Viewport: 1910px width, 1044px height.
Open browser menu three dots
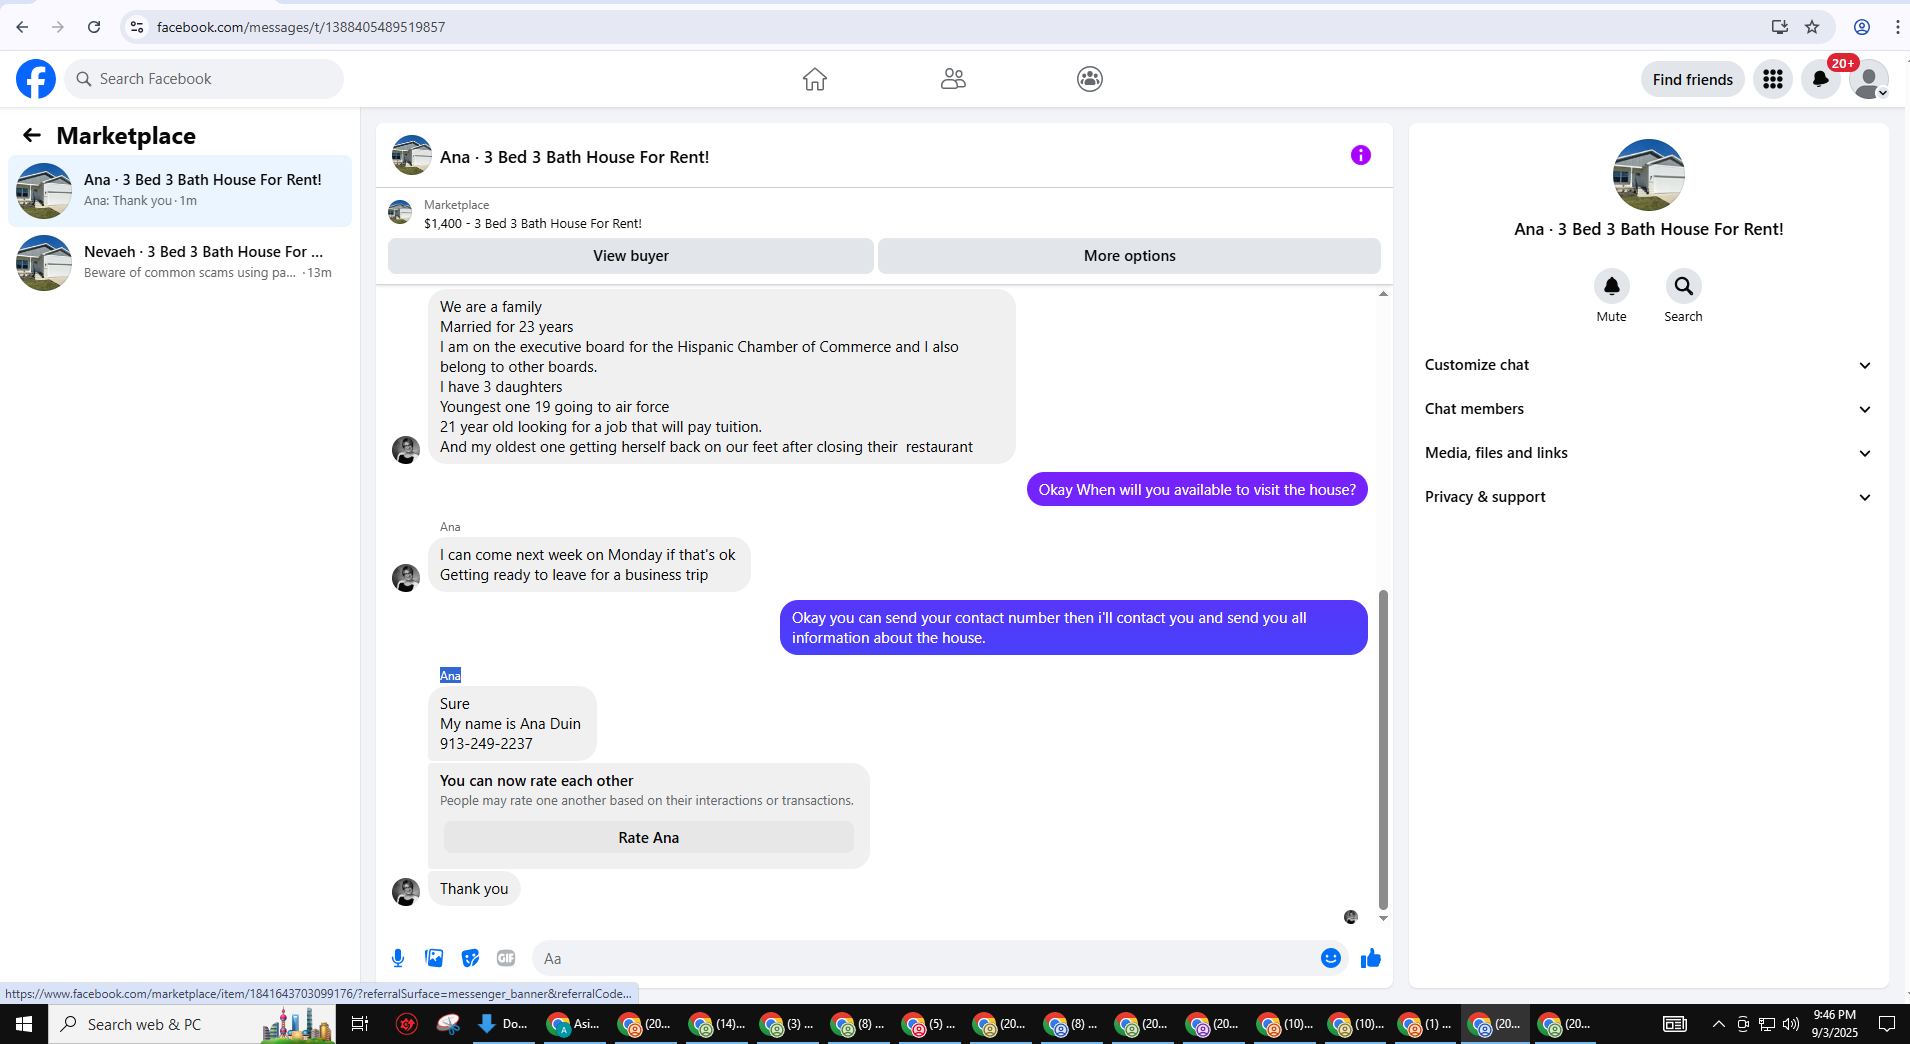click(1897, 27)
